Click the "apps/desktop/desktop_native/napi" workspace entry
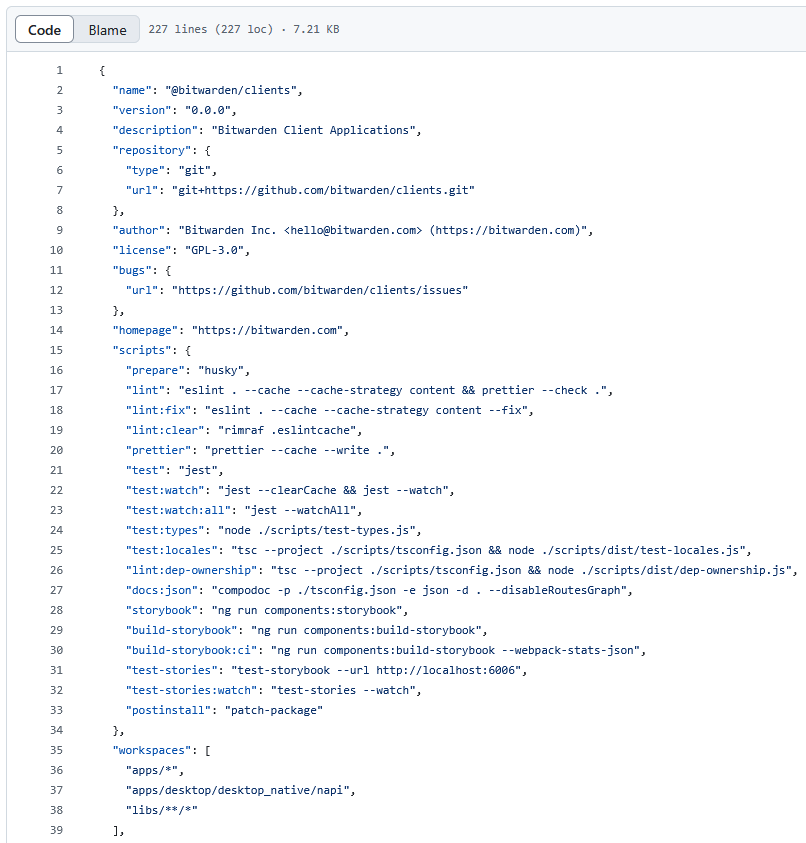The image size is (806, 843). point(238,790)
